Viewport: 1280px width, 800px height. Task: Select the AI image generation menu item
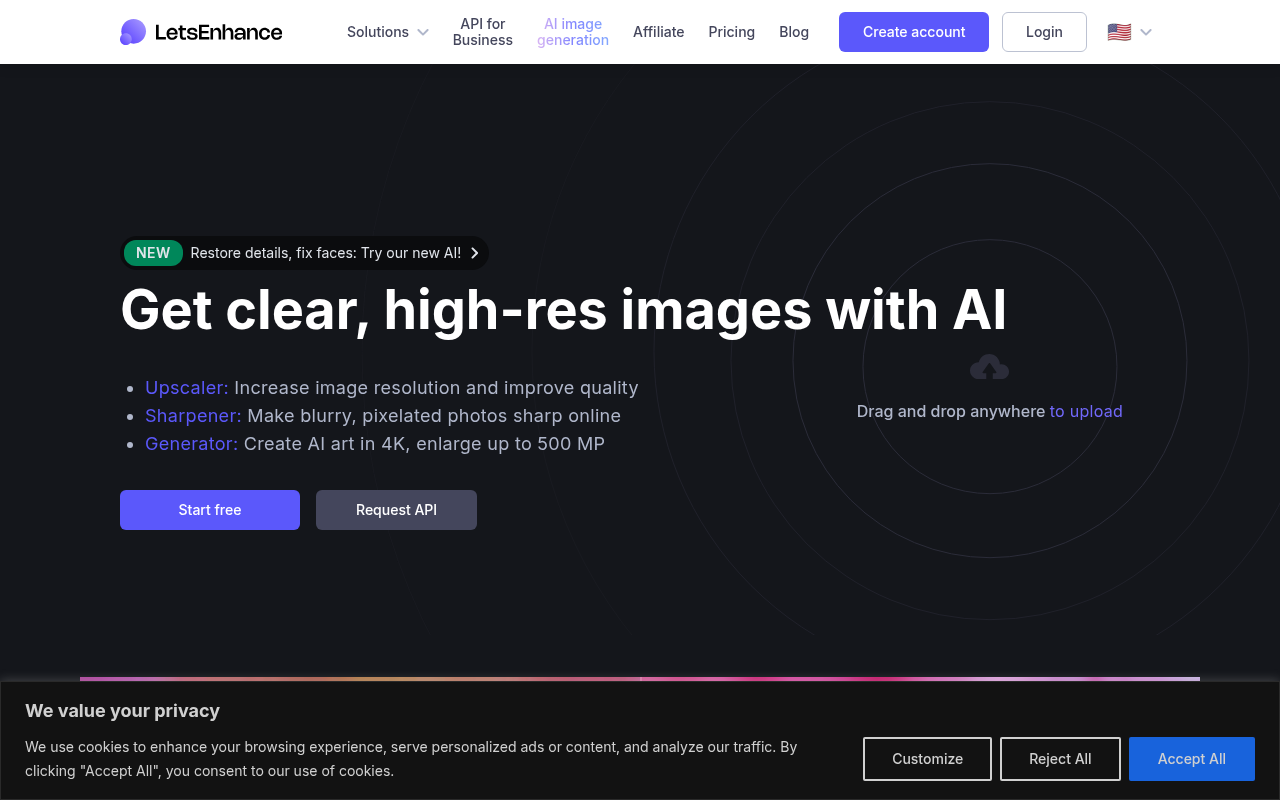coord(572,32)
